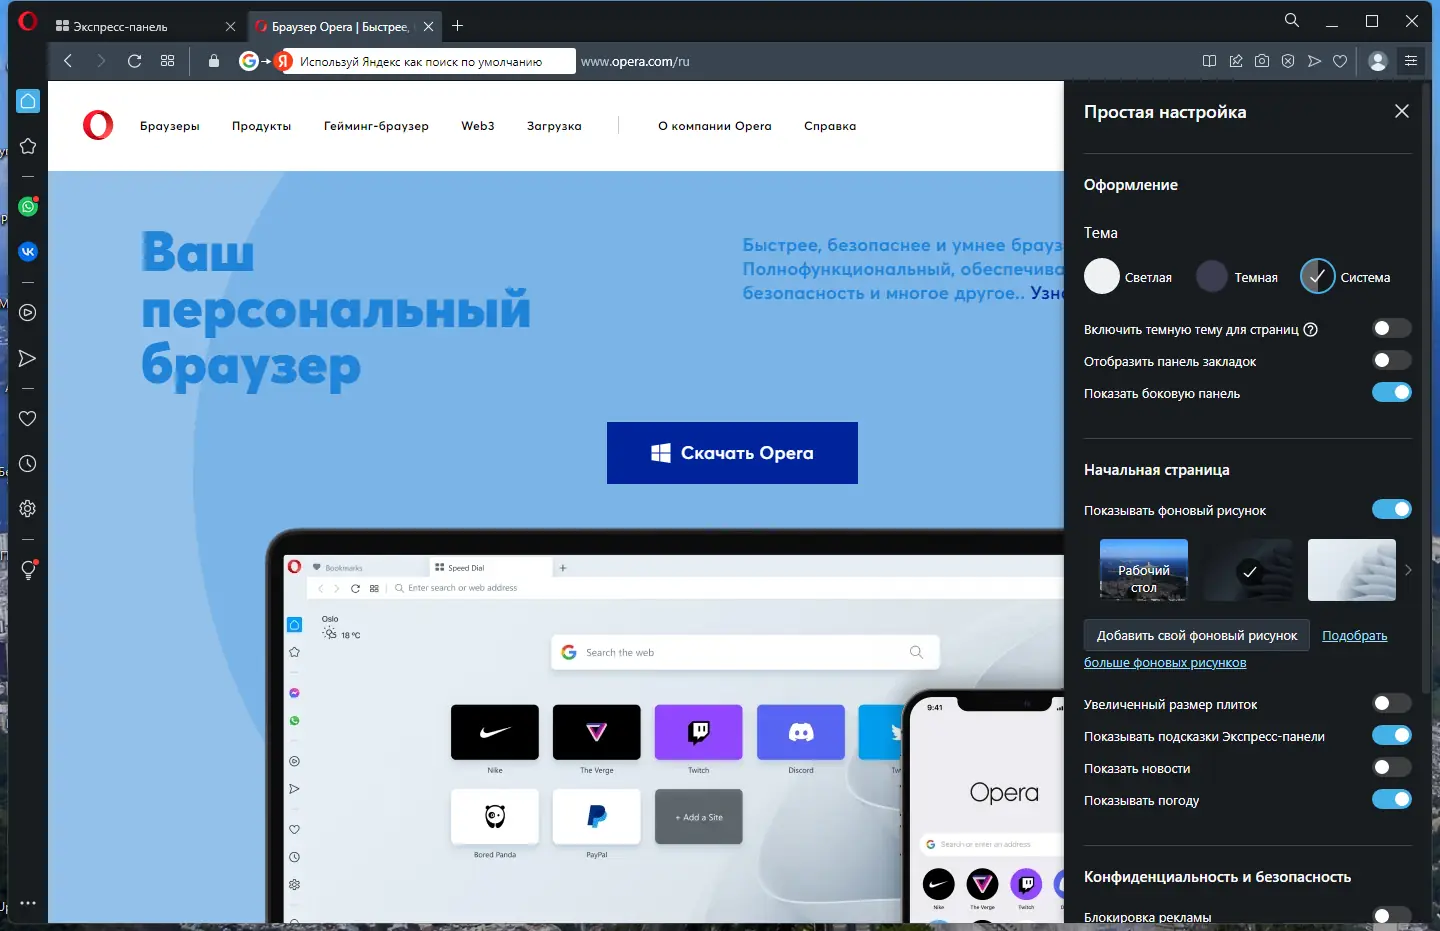Open browser Settings via the gear sidebar icon
Viewport: 1440px width, 931px height.
[x=27, y=508]
